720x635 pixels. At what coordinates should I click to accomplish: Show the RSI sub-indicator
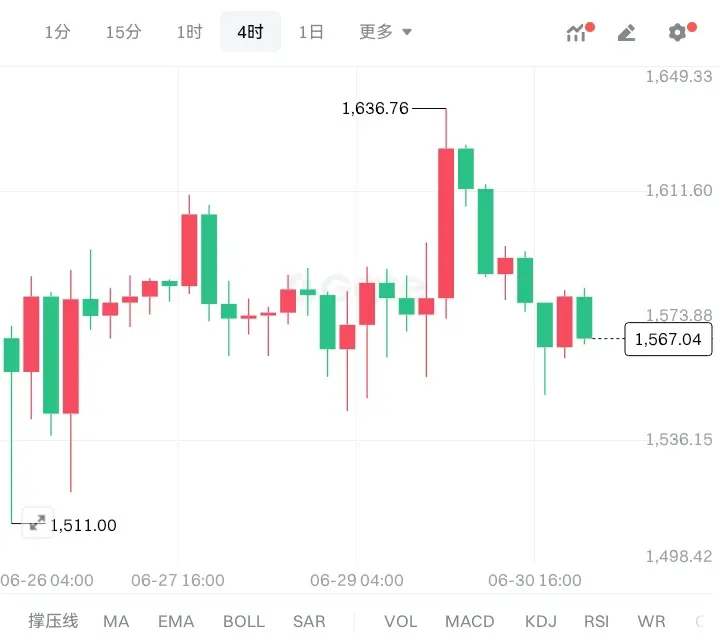pos(596,621)
